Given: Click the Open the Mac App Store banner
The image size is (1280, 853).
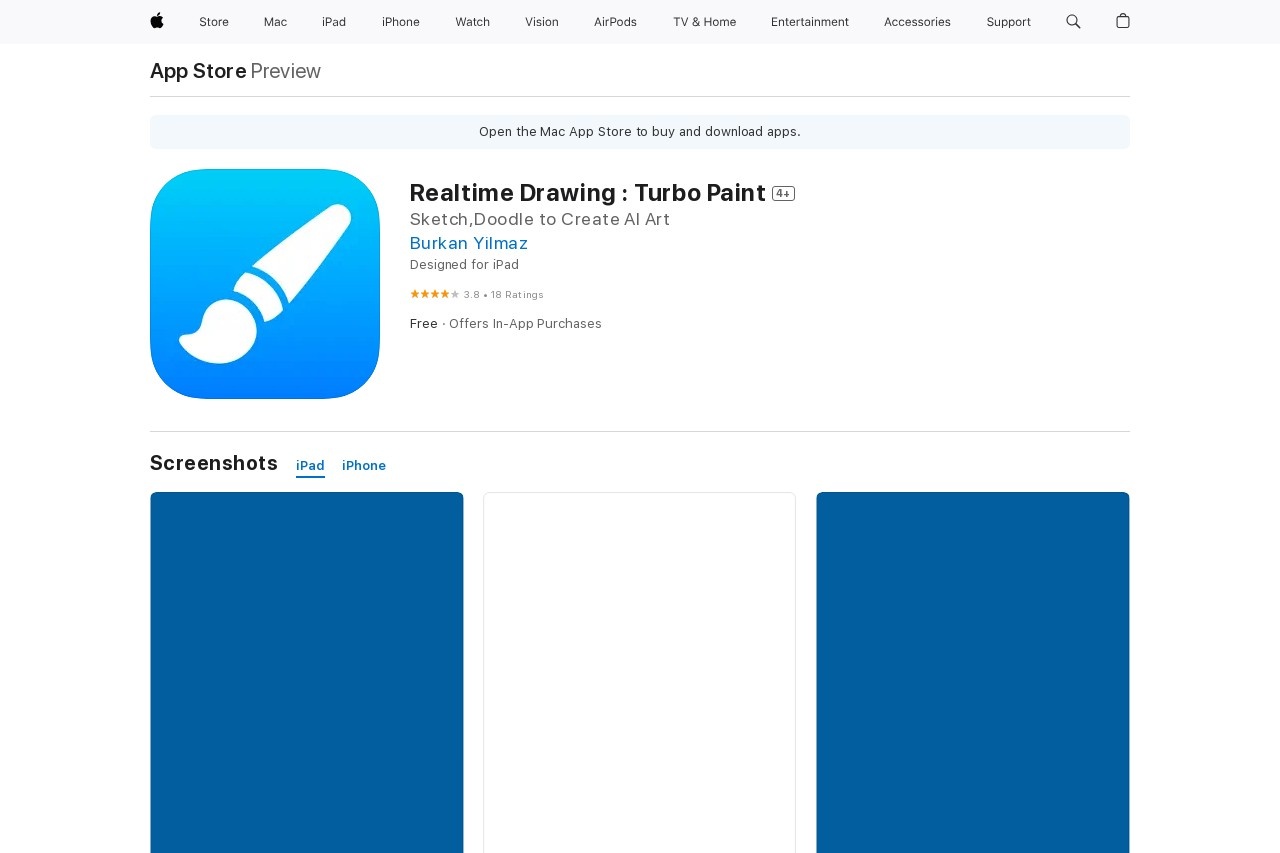Looking at the screenshot, I should point(640,132).
